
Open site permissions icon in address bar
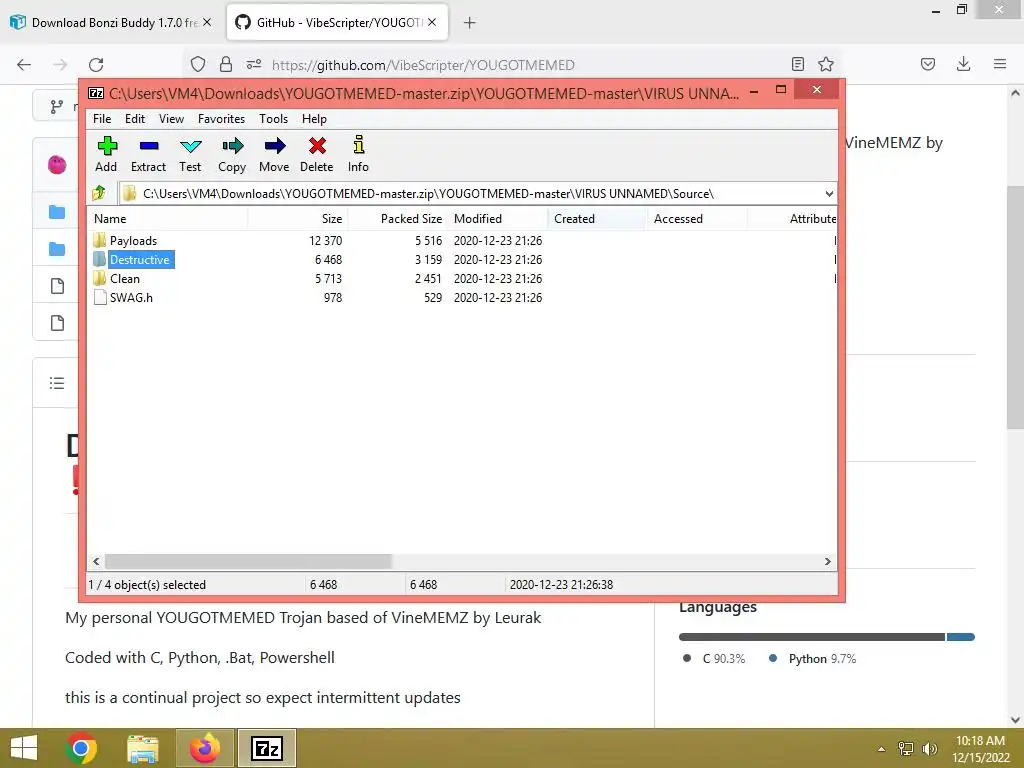254,65
